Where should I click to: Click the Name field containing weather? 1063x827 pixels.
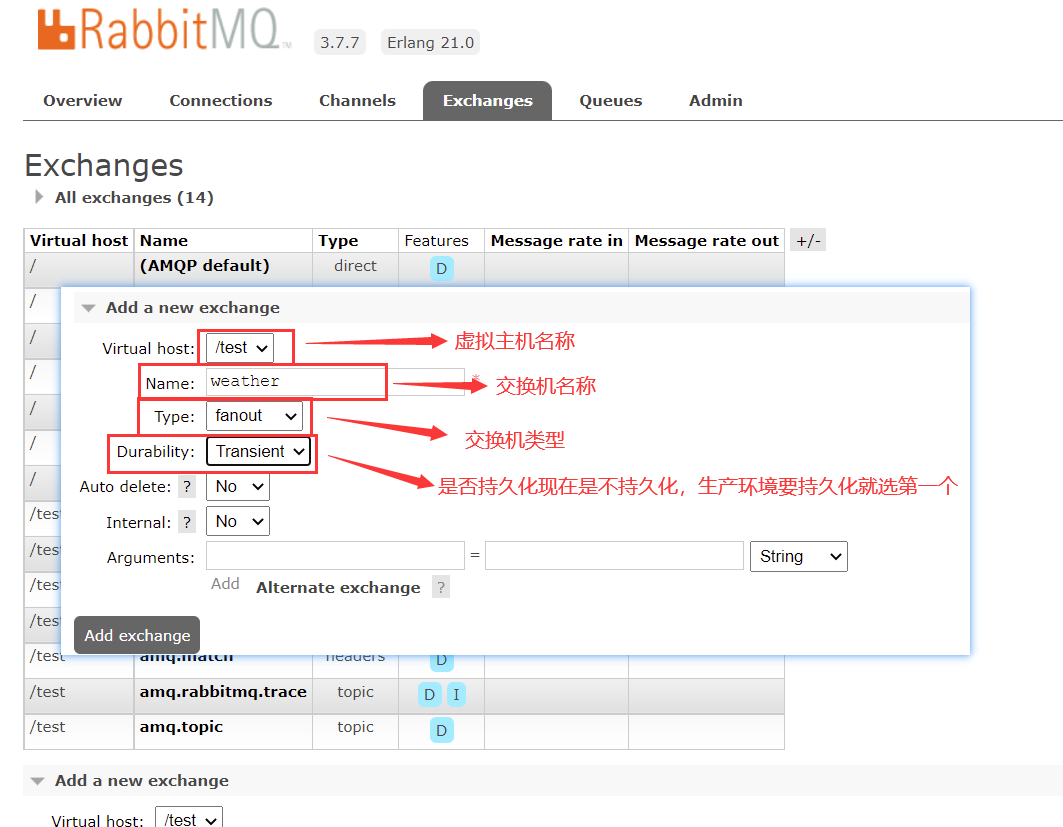(335, 382)
